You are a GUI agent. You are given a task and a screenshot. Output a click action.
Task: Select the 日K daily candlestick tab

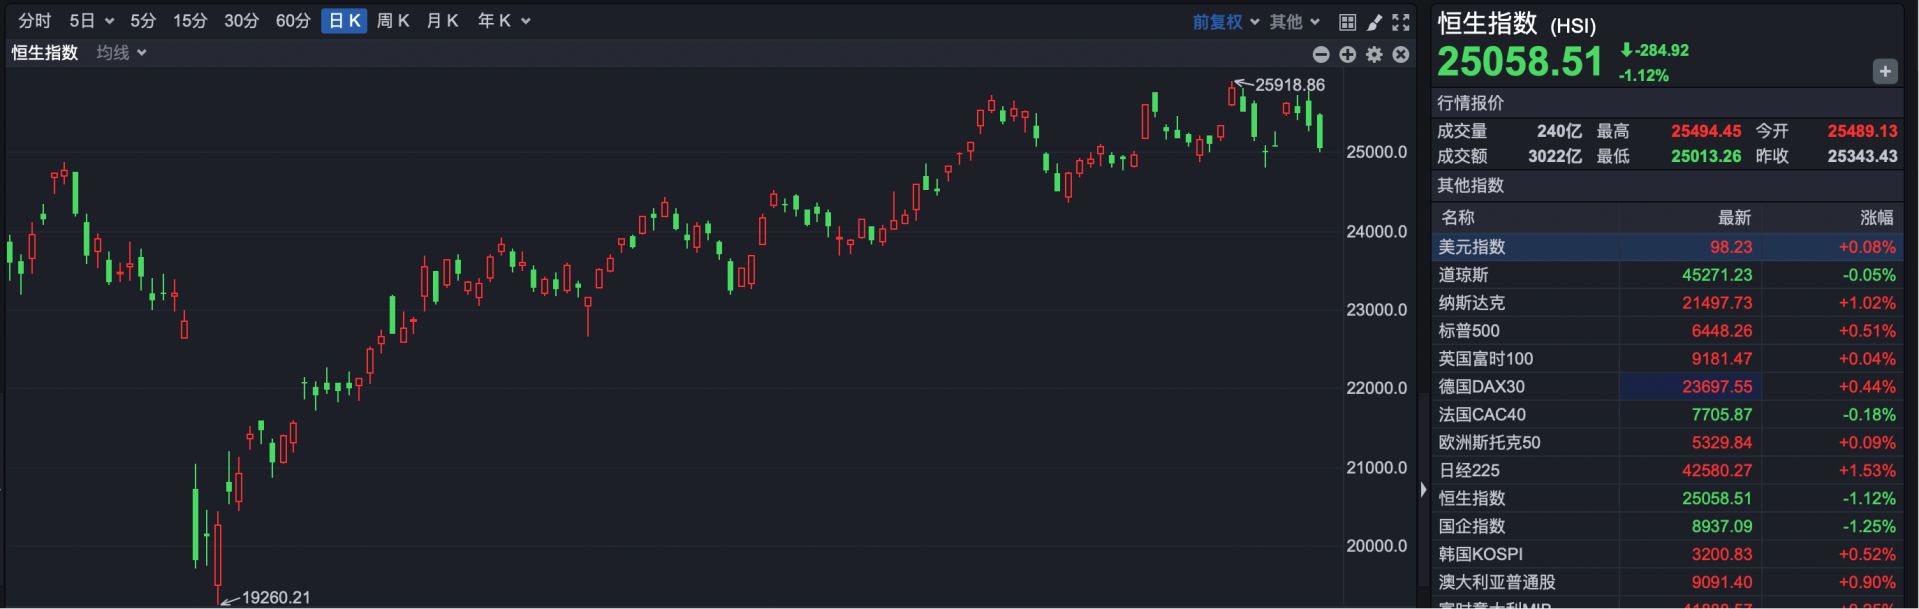point(344,21)
